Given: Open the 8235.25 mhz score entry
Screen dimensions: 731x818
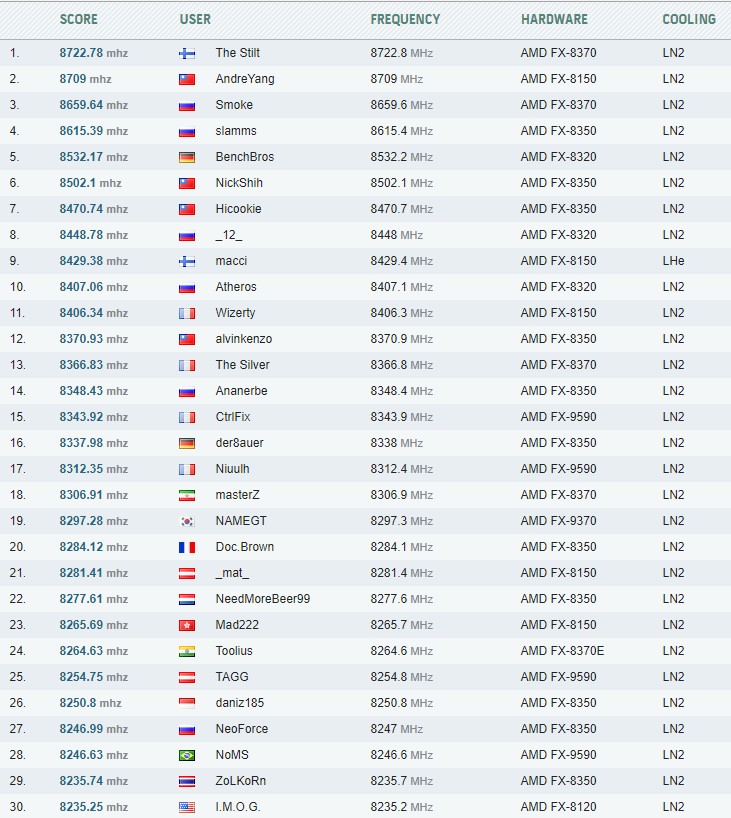Looking at the screenshot, I should 93,807.
